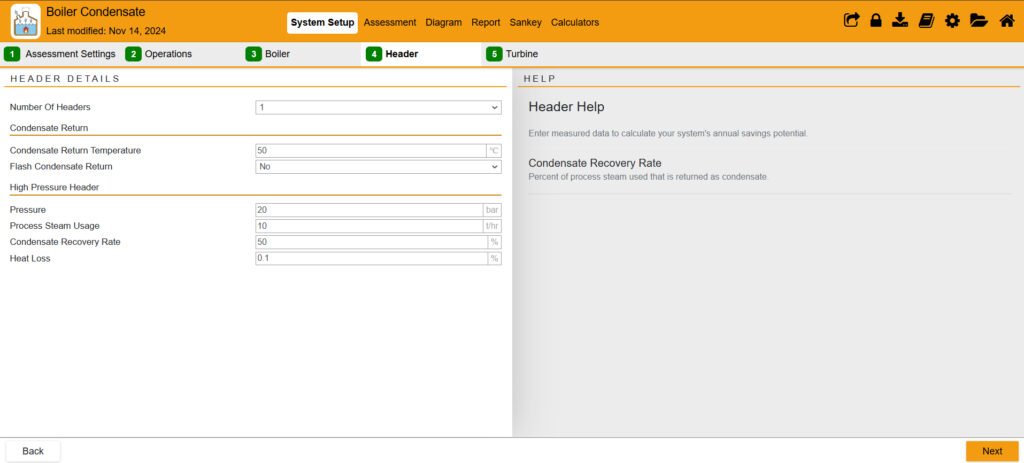
Task: Click the Number Of Headers label
Action: pos(50,107)
